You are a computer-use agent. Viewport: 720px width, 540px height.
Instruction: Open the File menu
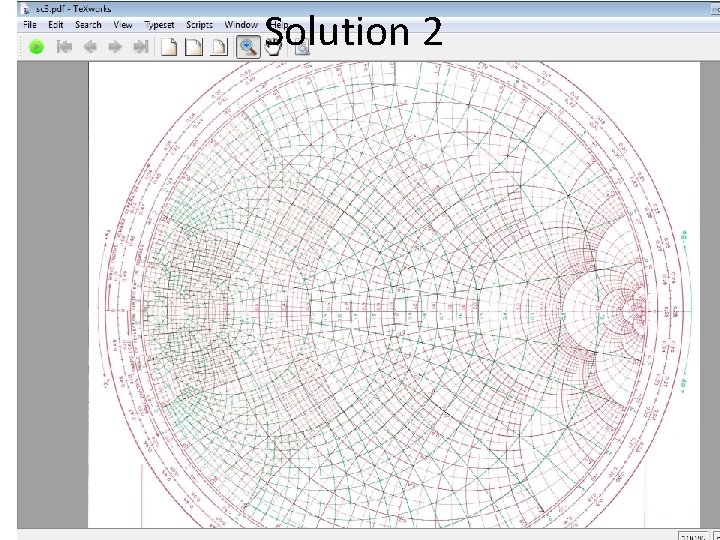tap(29, 25)
